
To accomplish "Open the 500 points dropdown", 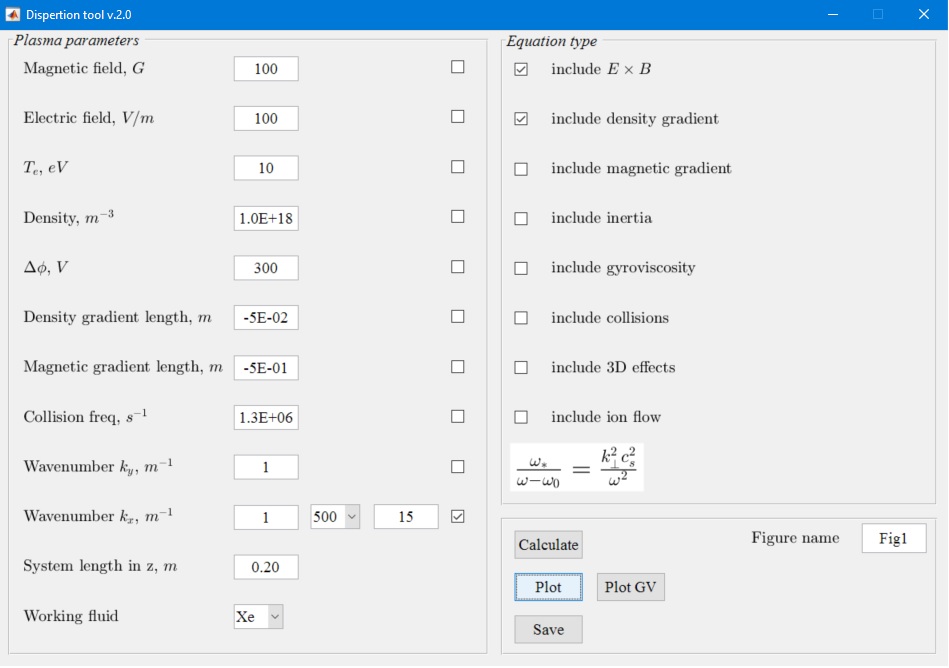I will [335, 517].
